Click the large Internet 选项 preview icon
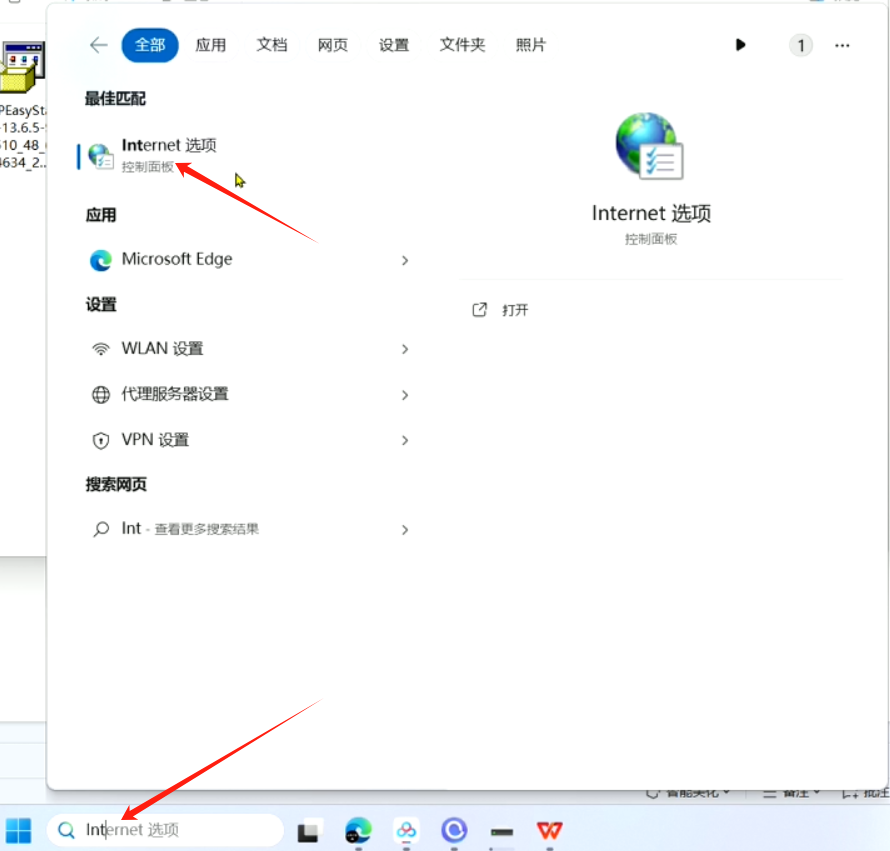 tap(650, 146)
